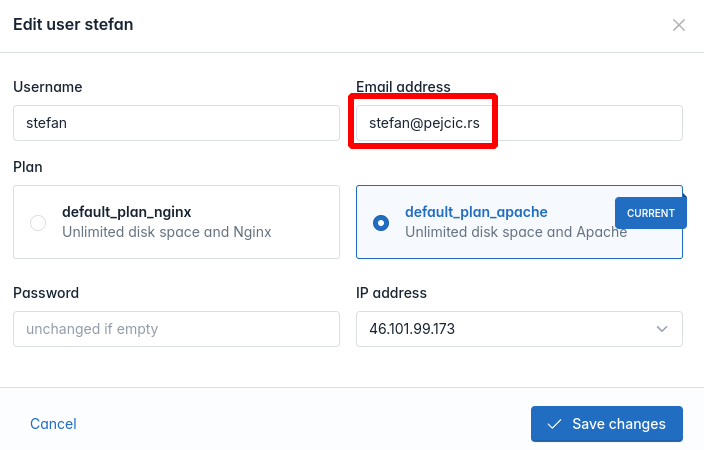This screenshot has height=450, width=704.
Task: Click the Password label
Action: [x=46, y=293]
